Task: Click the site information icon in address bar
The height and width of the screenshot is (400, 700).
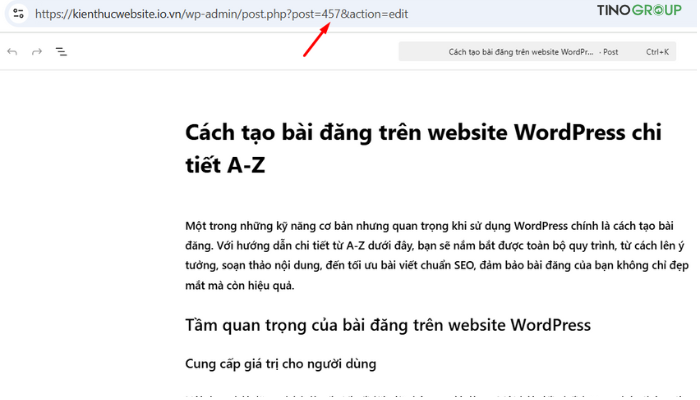Action: coord(18,13)
